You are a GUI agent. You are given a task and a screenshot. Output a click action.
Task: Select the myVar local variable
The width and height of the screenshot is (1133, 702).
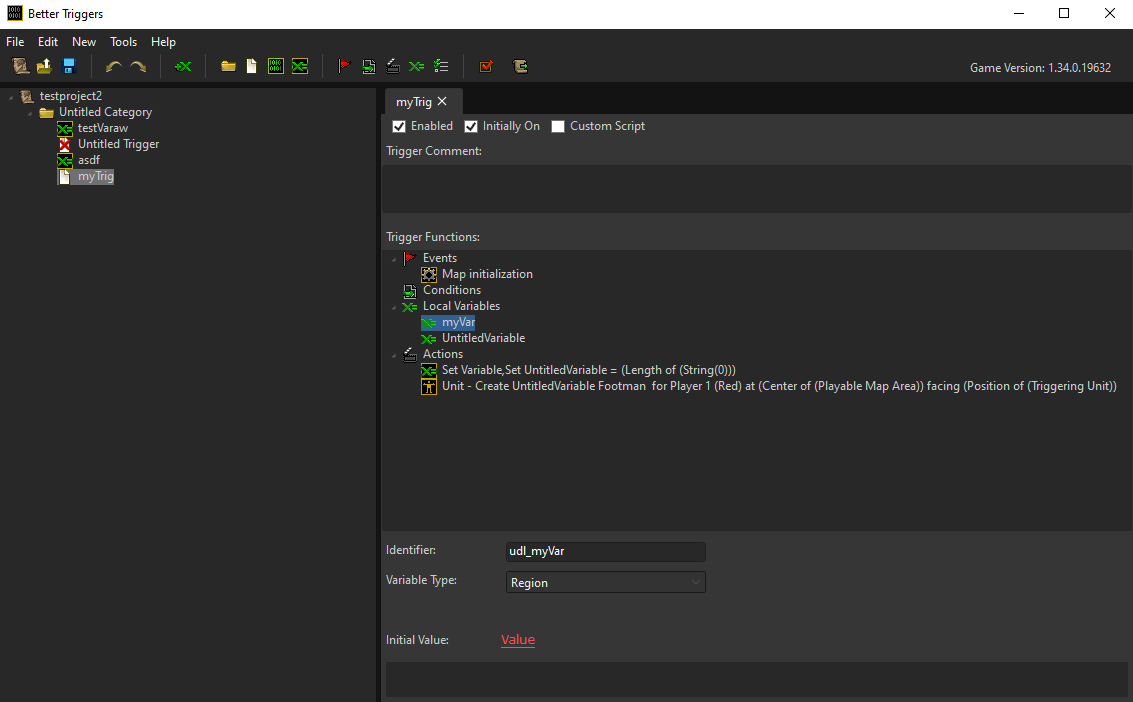[458, 323]
